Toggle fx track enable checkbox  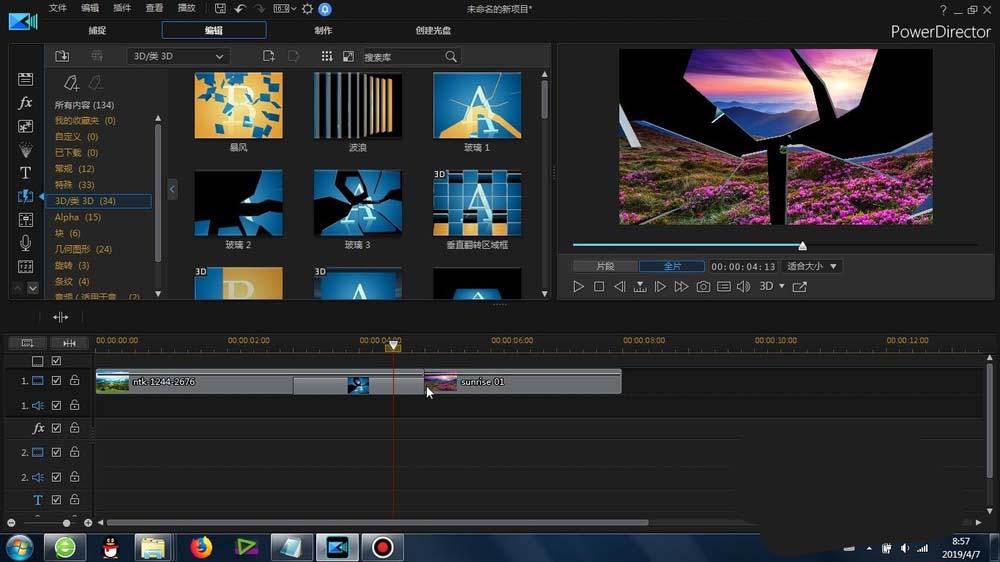tap(56, 428)
